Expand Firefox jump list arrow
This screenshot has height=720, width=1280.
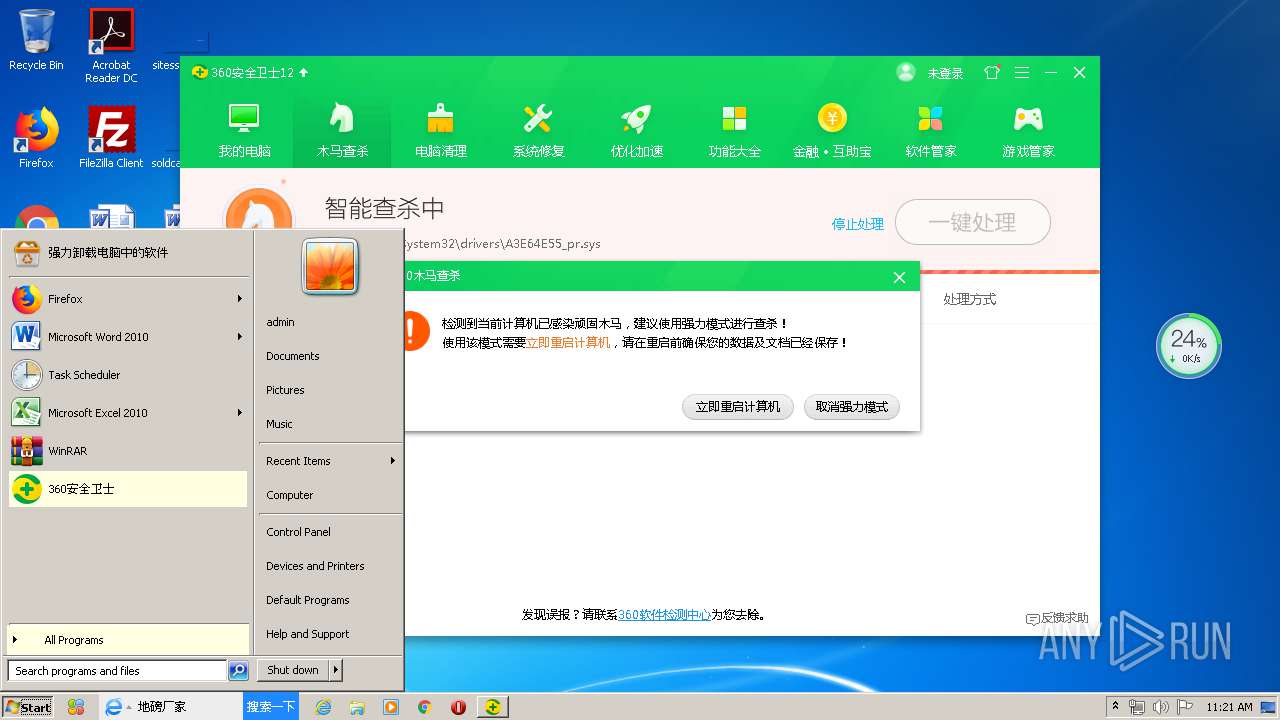click(240, 299)
